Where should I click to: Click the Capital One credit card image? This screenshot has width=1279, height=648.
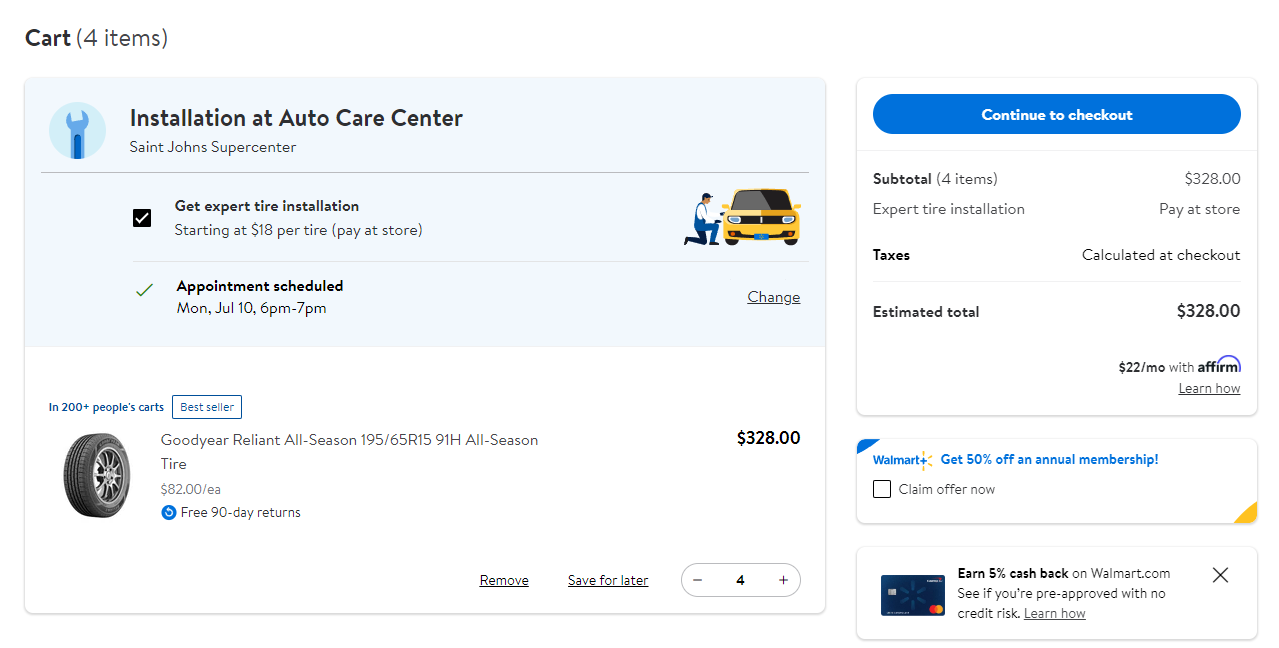(911, 595)
